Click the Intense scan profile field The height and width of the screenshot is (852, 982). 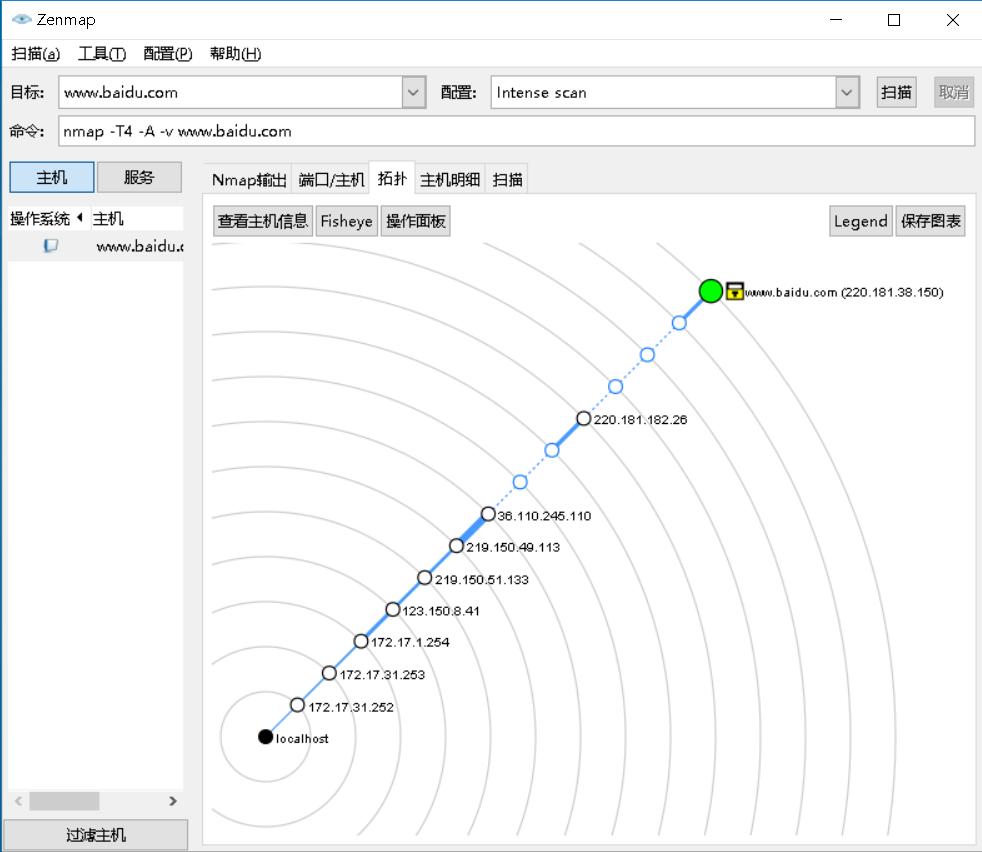pyautogui.click(x=663, y=92)
